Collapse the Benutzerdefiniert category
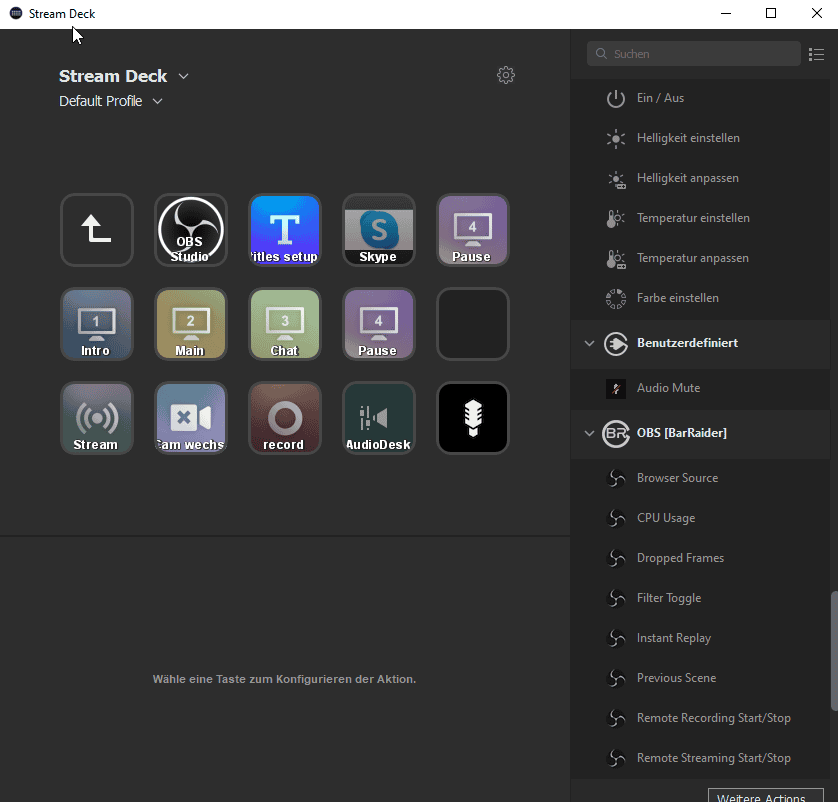This screenshot has height=802, width=838. [x=589, y=343]
